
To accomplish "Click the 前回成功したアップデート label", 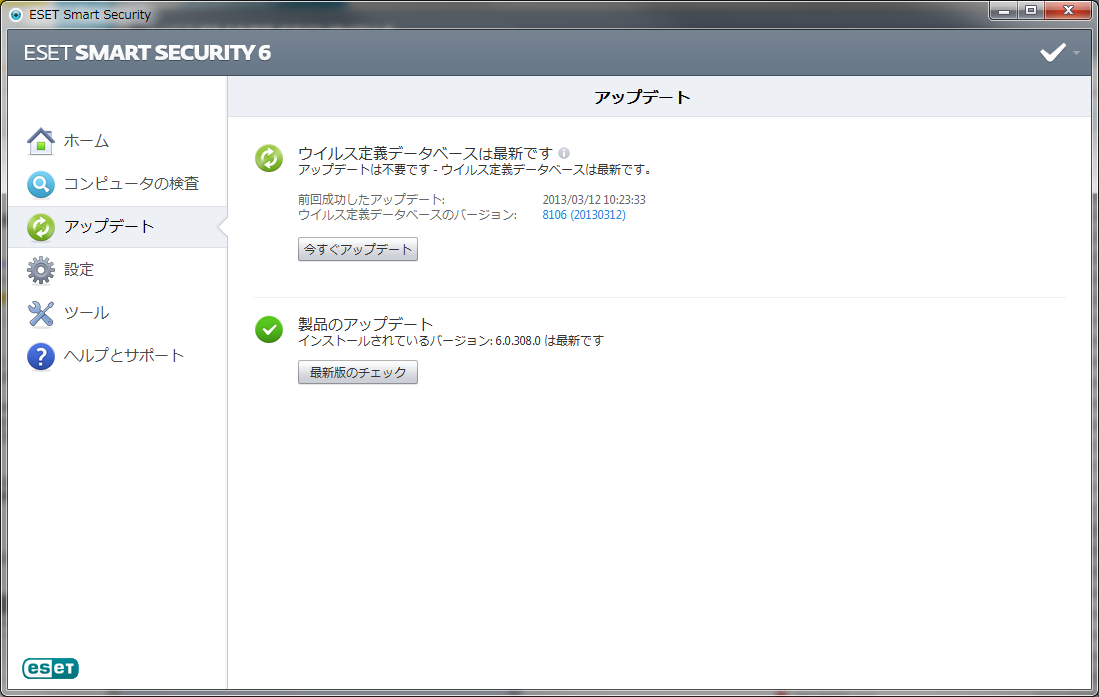I will click(371, 200).
